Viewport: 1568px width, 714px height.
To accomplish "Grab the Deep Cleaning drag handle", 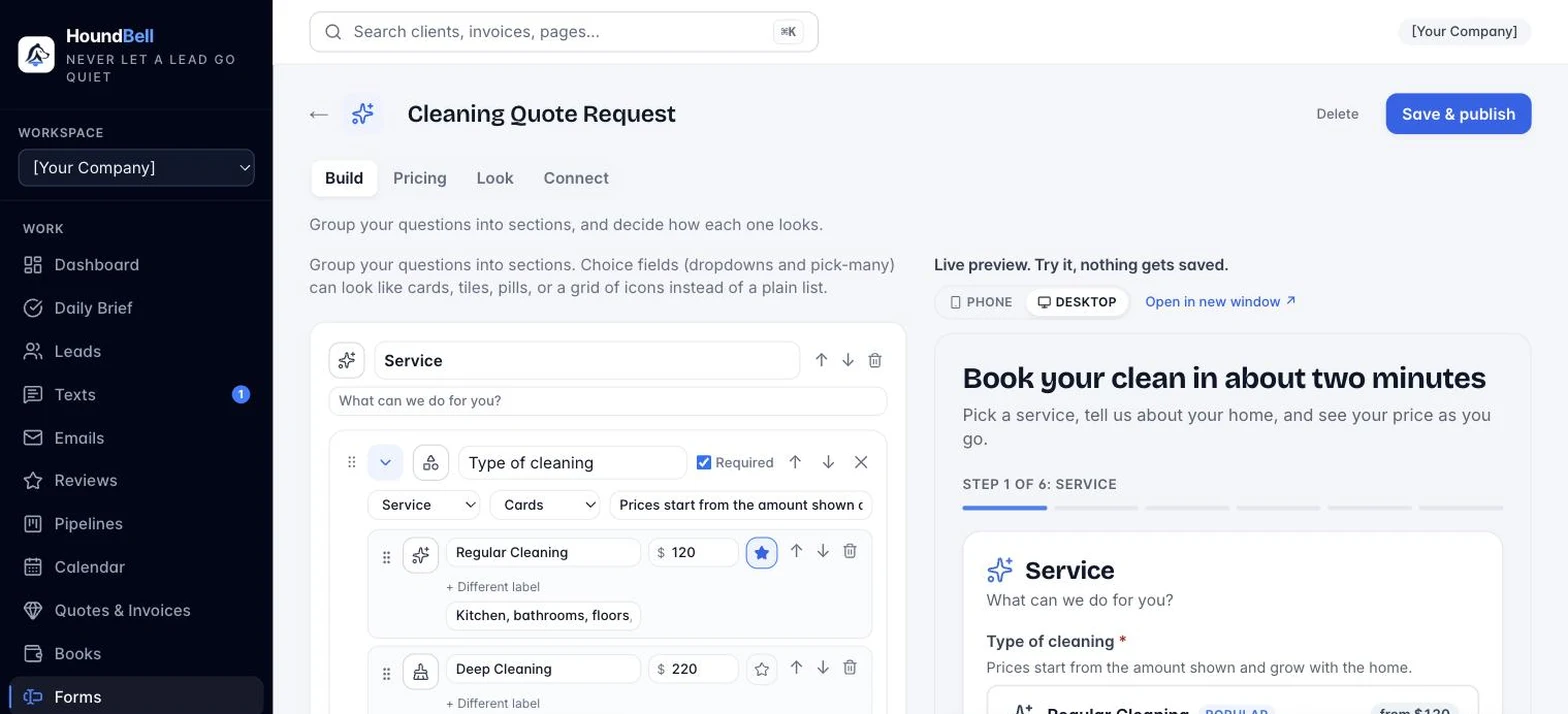I will [386, 674].
